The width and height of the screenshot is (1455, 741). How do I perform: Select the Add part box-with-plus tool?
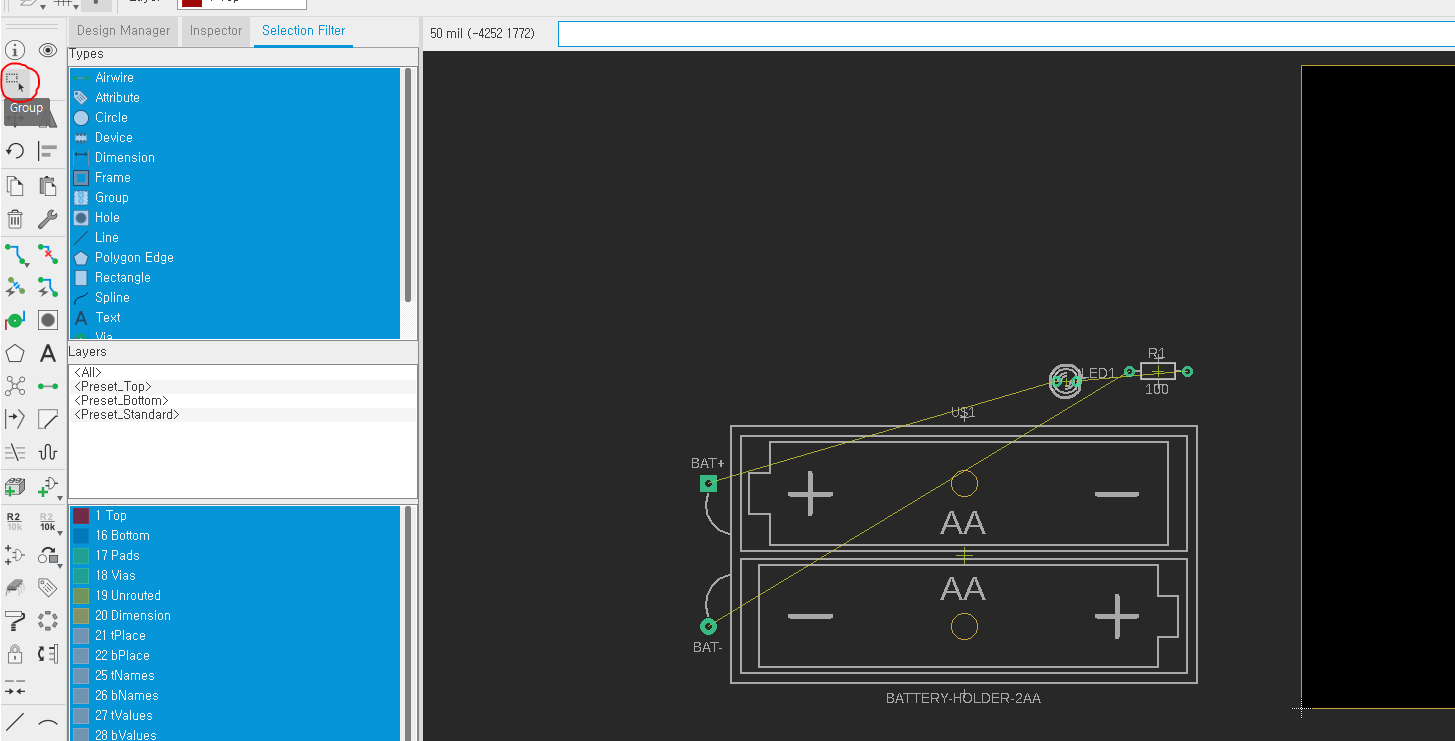[15, 487]
